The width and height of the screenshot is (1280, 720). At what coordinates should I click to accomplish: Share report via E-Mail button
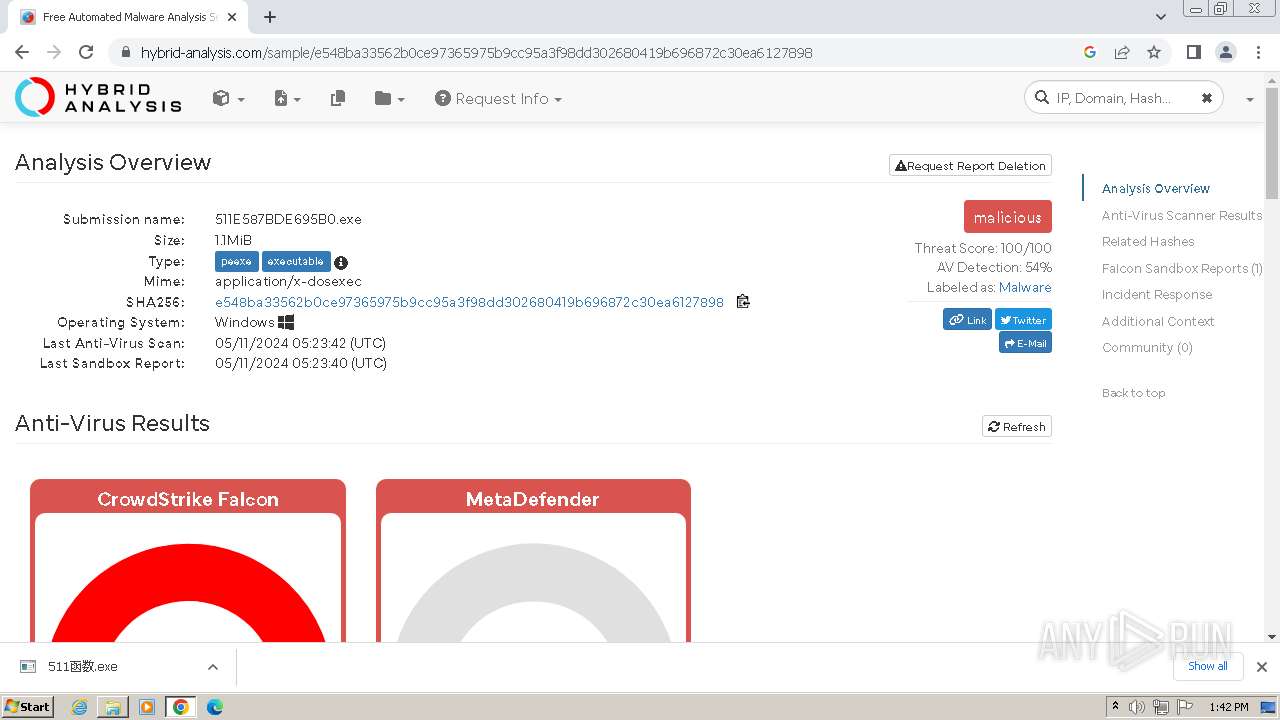1025,342
